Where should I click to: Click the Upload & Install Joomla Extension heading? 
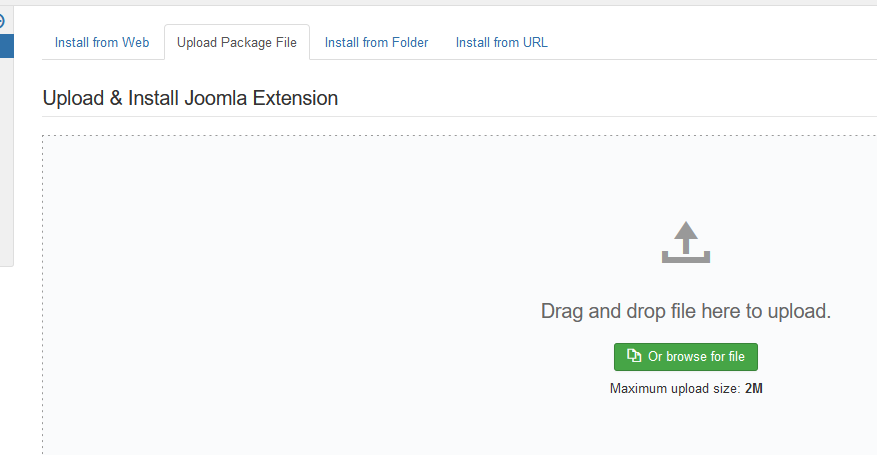190,99
